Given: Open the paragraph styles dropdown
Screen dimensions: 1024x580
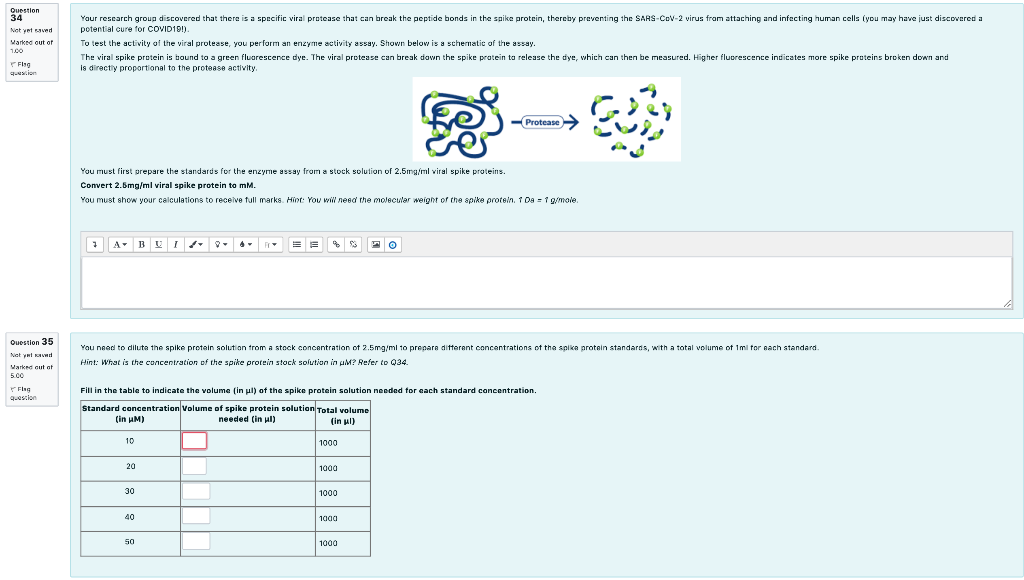Looking at the screenshot, I should pyautogui.click(x=120, y=244).
